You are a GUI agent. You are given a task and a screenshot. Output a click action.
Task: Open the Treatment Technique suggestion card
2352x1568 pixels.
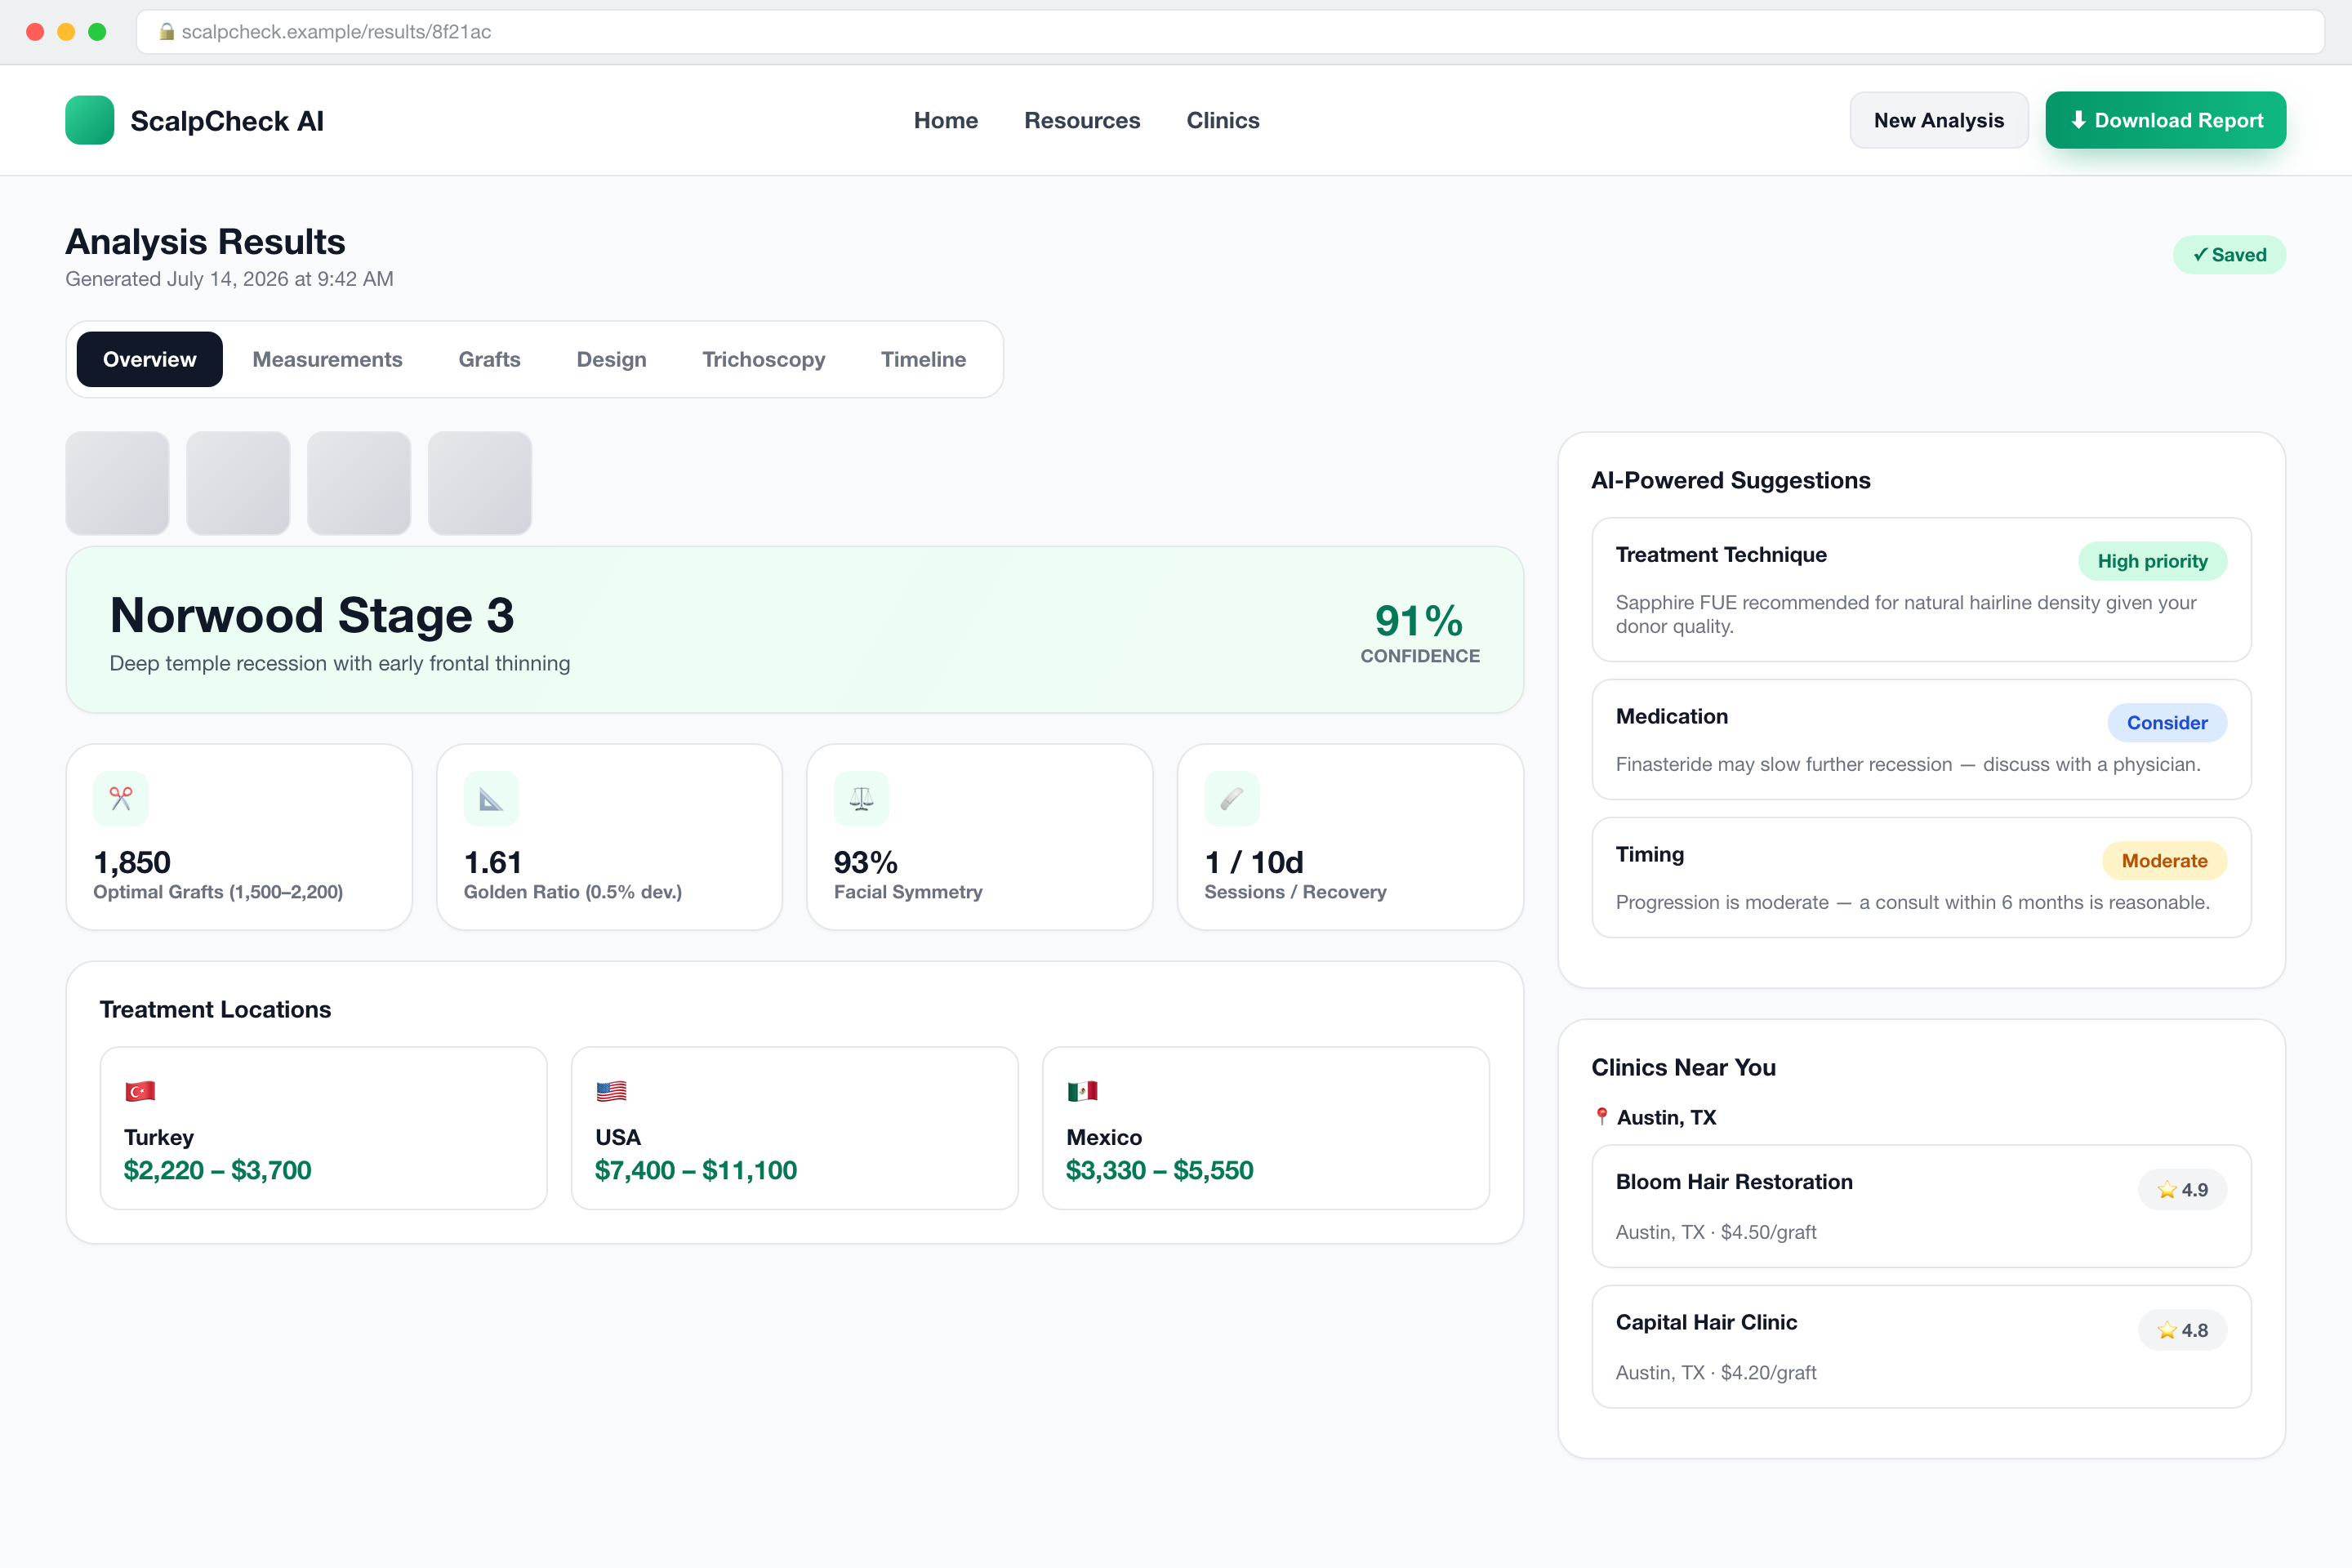1921,589
